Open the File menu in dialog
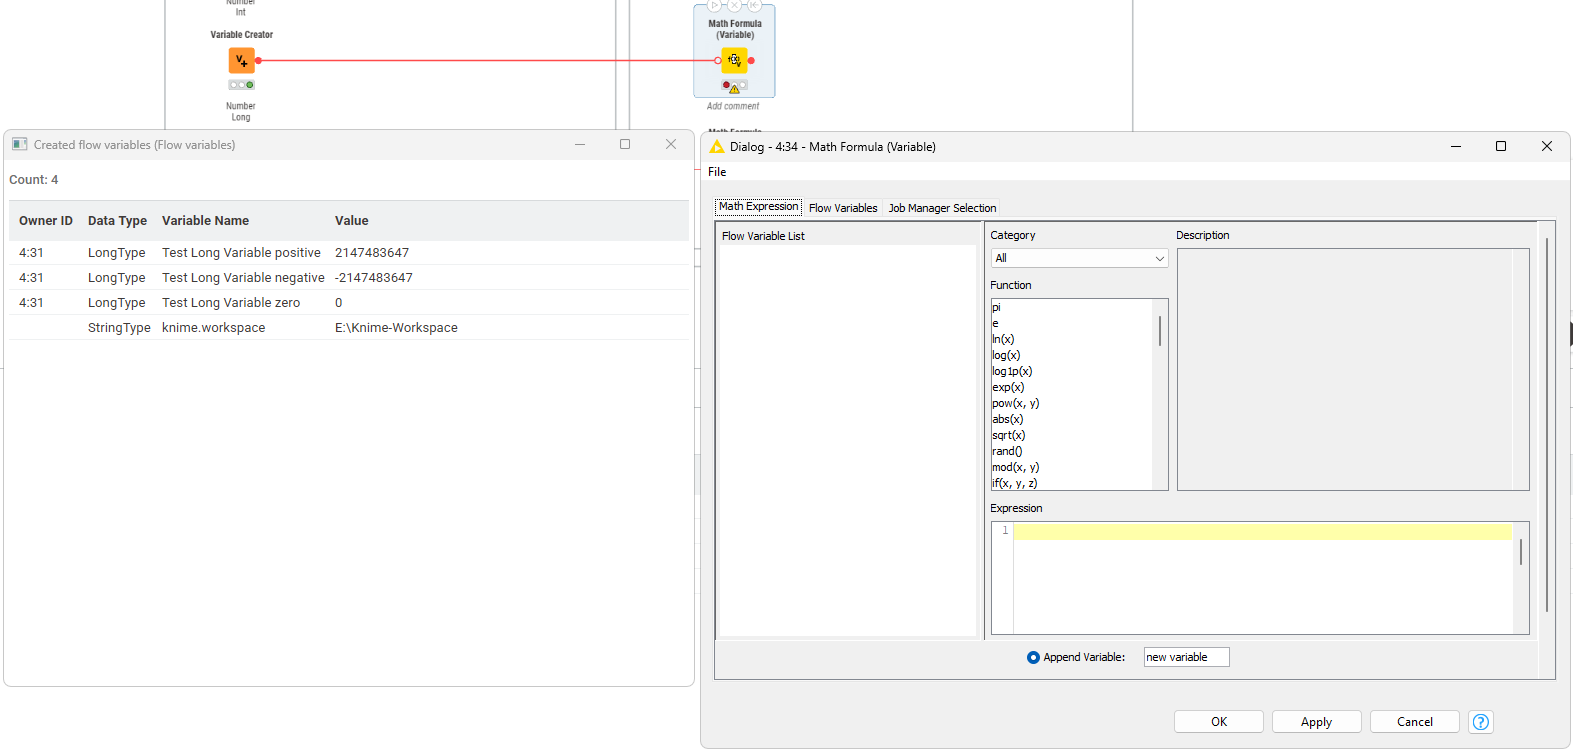 coord(717,172)
